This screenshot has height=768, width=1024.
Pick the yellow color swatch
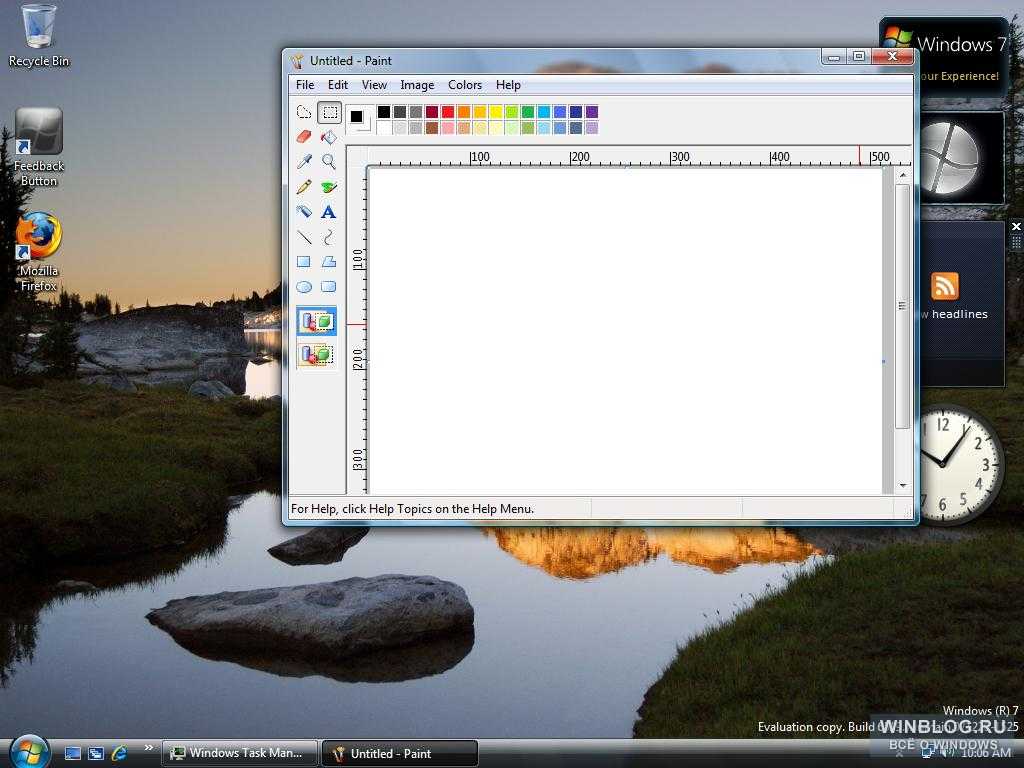click(x=496, y=112)
